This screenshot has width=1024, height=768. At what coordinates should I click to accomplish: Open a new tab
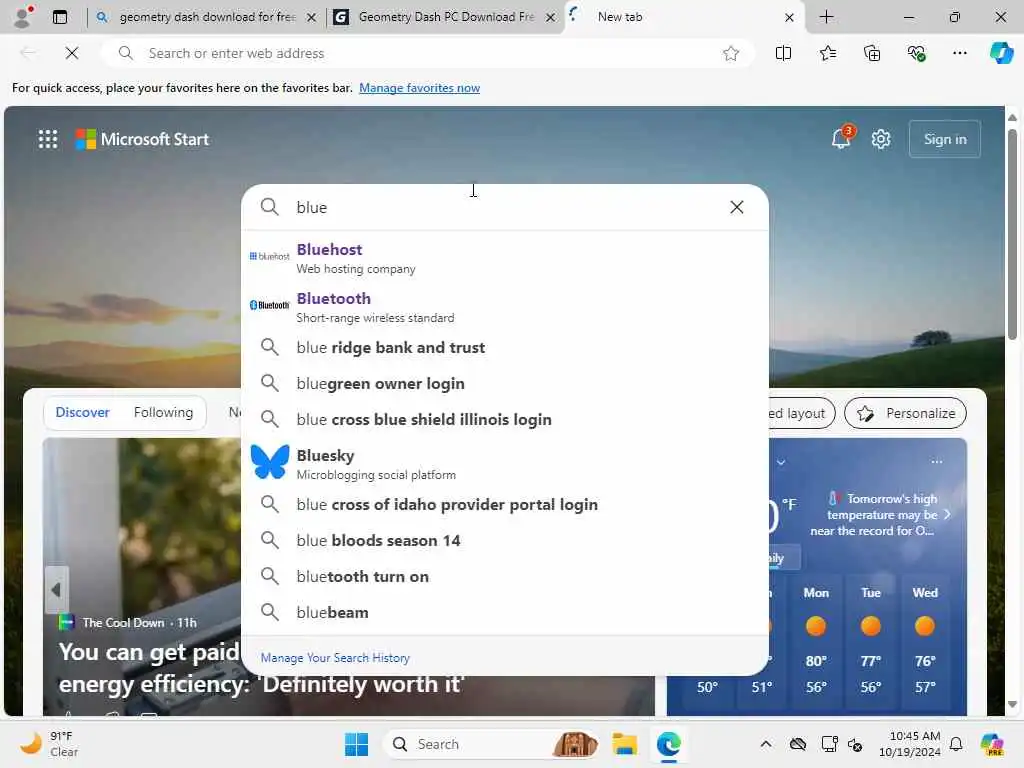[x=826, y=17]
